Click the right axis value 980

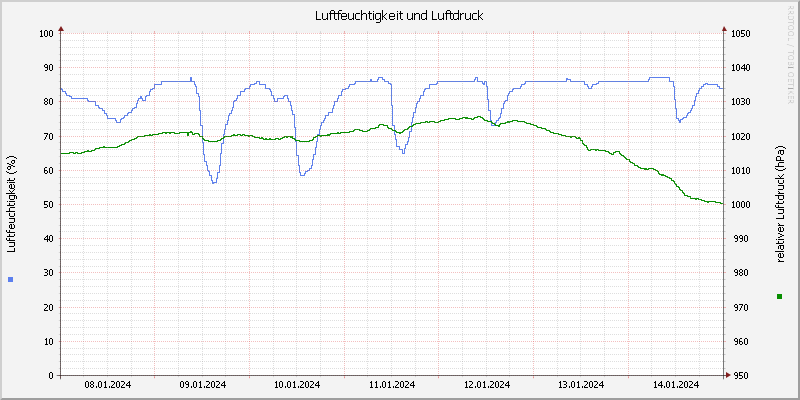(742, 273)
